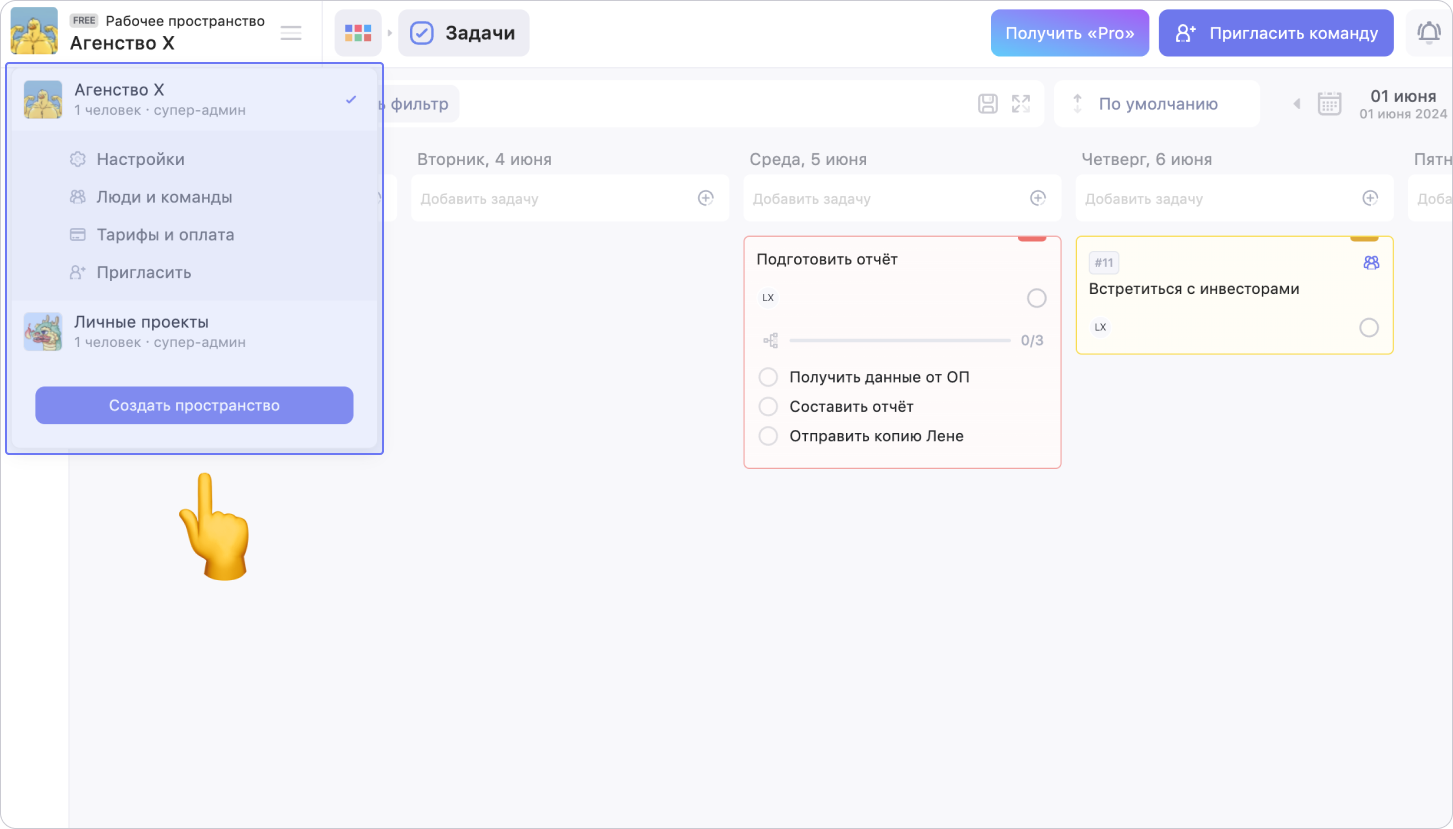Open the calendar date picker icon
1453x829 pixels.
[1329, 104]
